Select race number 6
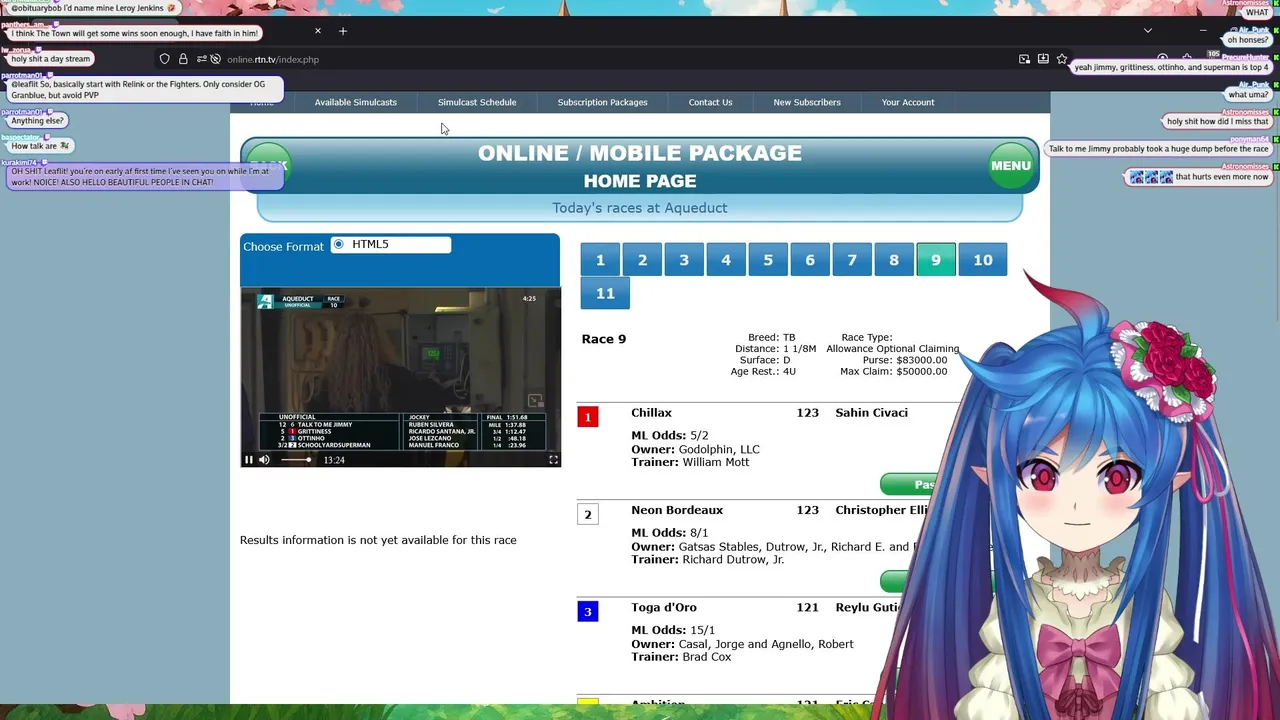The image size is (1280, 720). coord(810,260)
